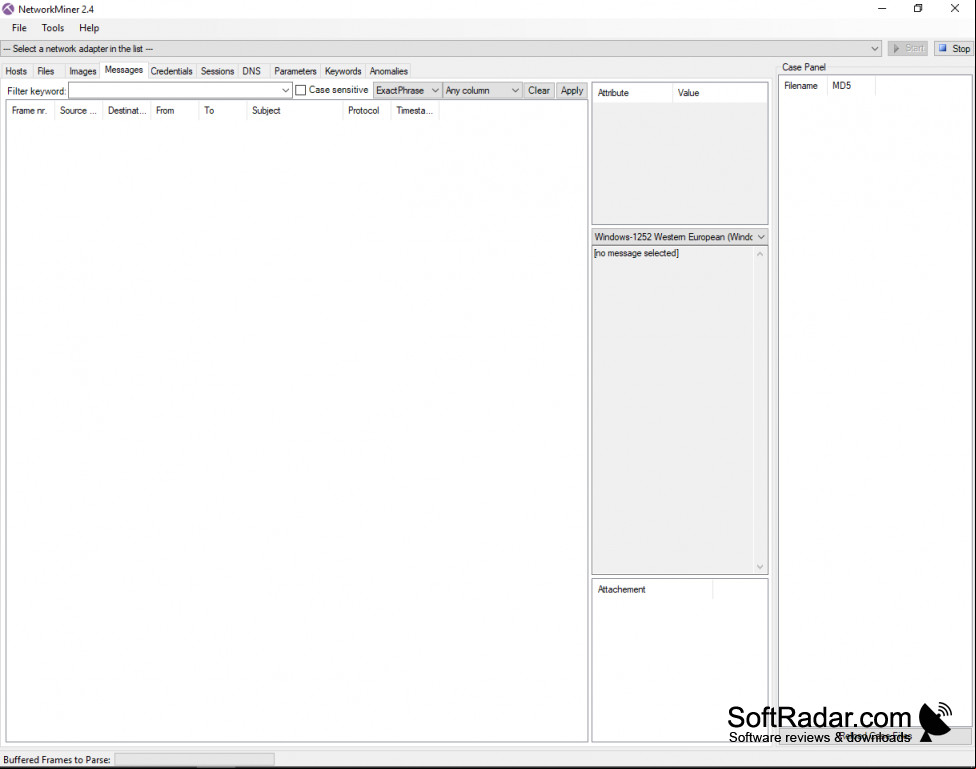Open the Parameters tab
The image size is (976, 769).
[x=296, y=71]
